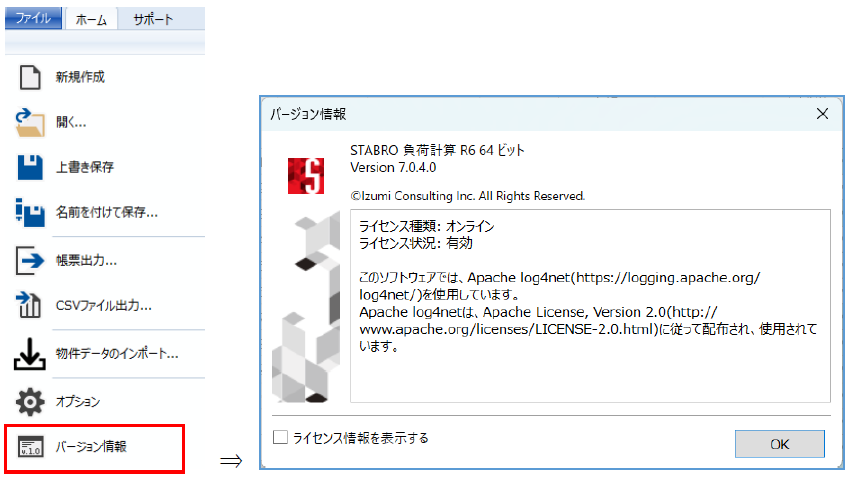Open the サポート tab

pos(153,19)
